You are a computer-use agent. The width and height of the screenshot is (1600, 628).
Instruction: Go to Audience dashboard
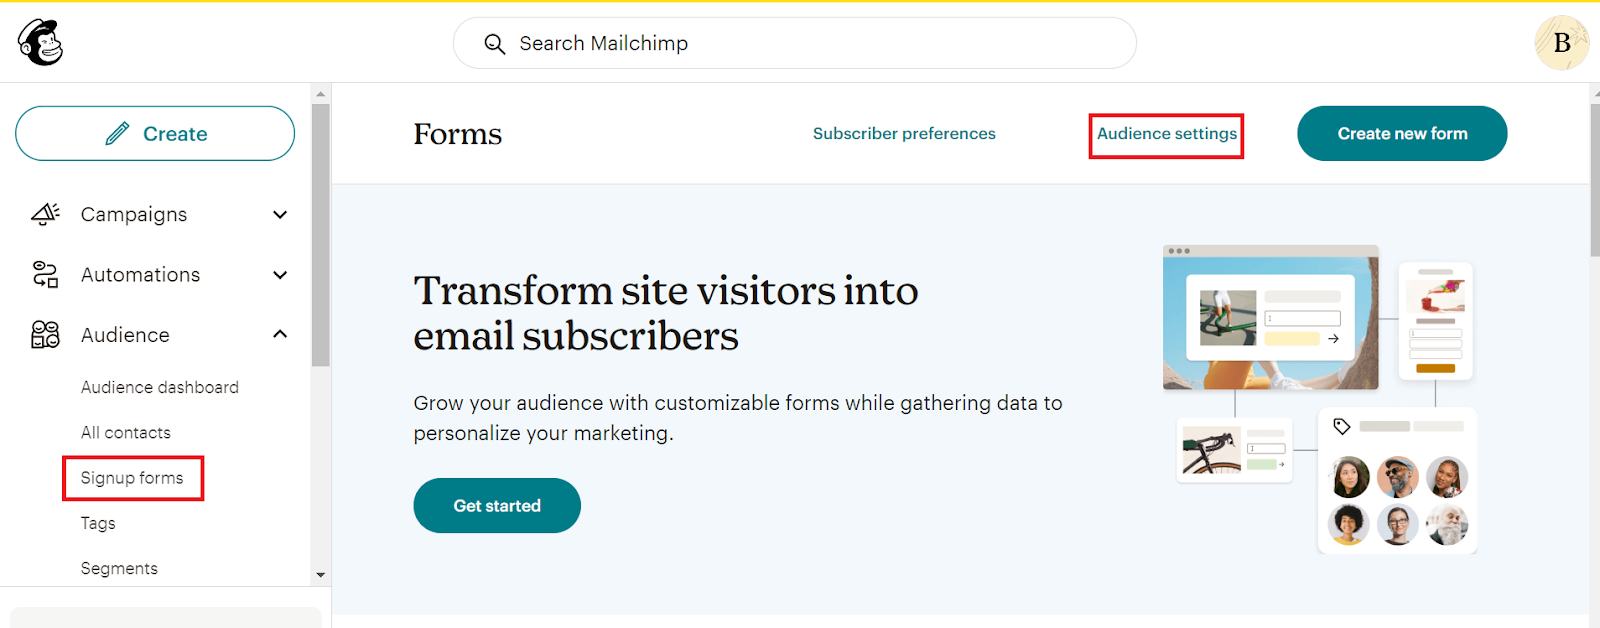[x=160, y=387]
